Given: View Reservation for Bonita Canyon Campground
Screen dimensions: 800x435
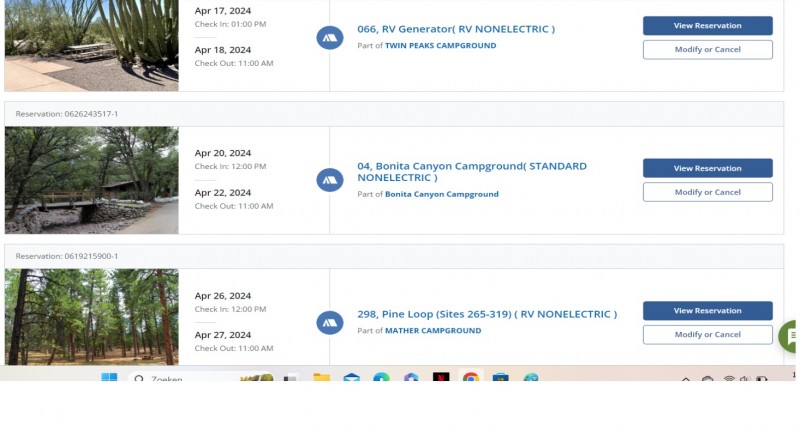Looking at the screenshot, I should [707, 168].
